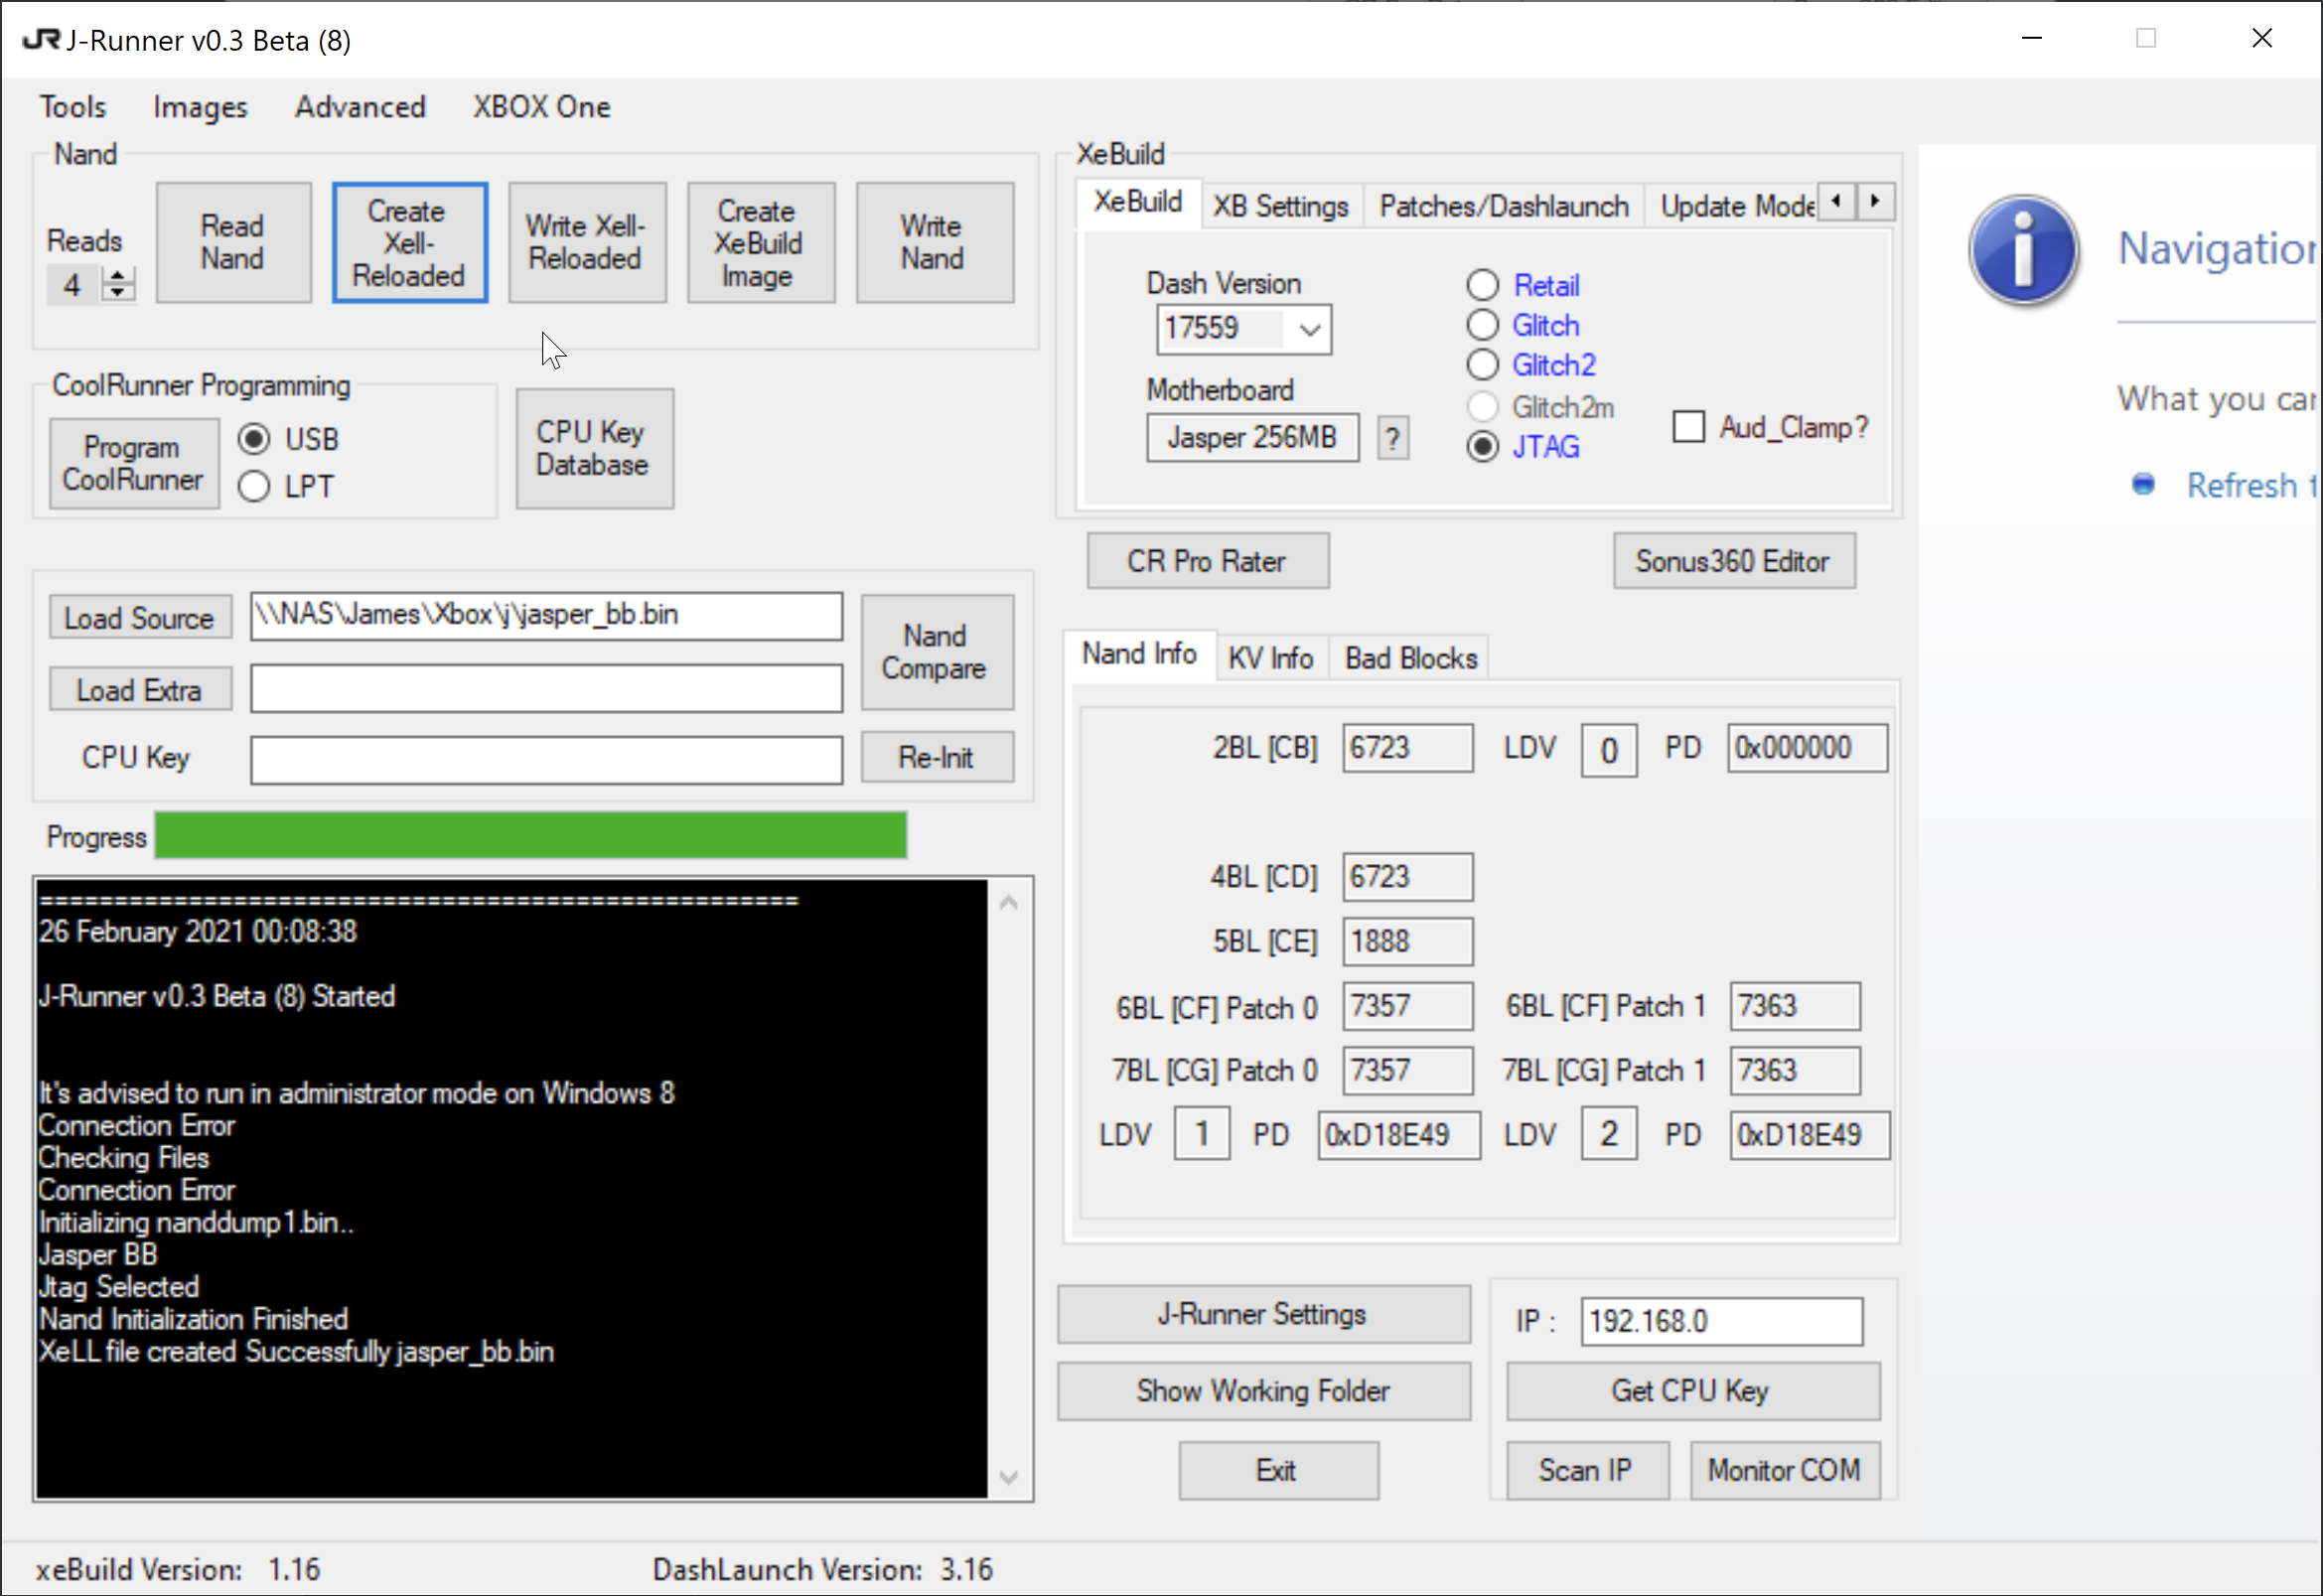This screenshot has height=1596, width=2323.
Task: Click Show Working Folder
Action: [1262, 1391]
